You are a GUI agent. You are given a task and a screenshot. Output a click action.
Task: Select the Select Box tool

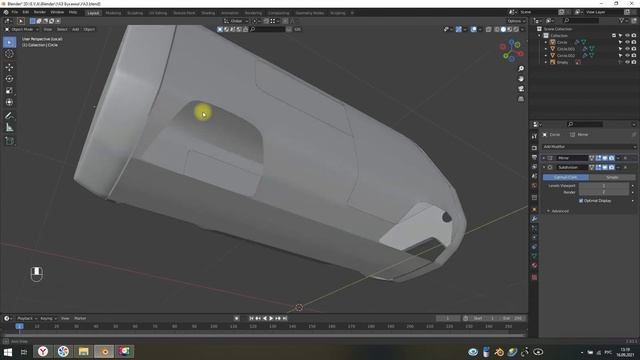coord(9,42)
